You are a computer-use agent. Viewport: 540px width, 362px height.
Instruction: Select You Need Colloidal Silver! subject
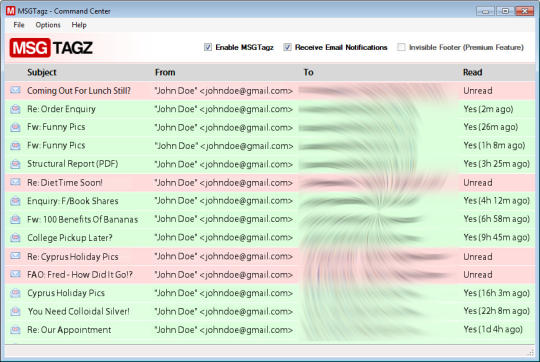coord(79,311)
